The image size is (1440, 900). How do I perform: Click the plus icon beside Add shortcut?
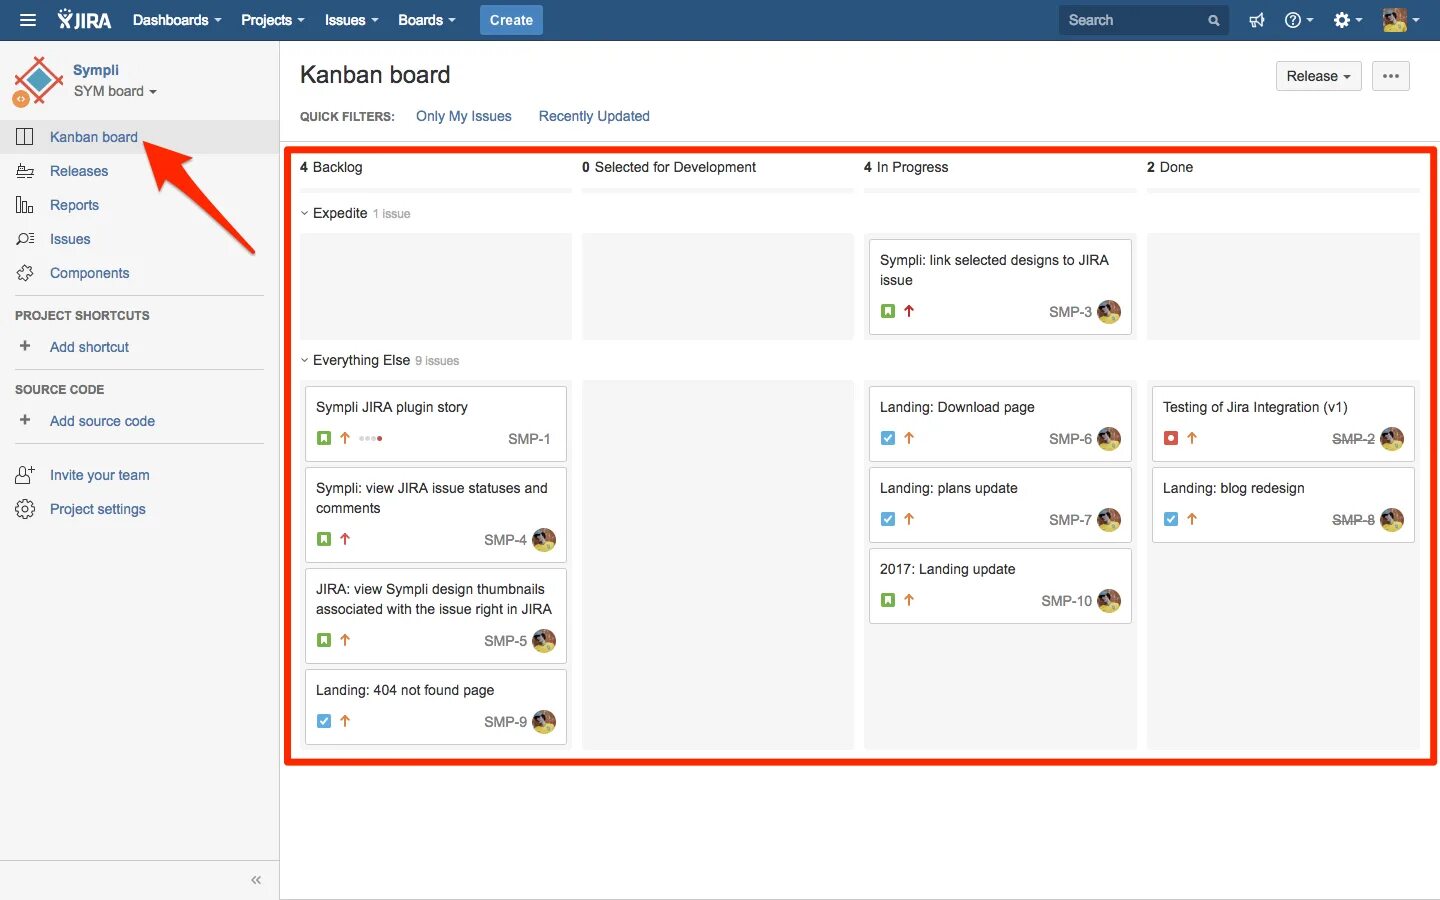pyautogui.click(x=25, y=346)
